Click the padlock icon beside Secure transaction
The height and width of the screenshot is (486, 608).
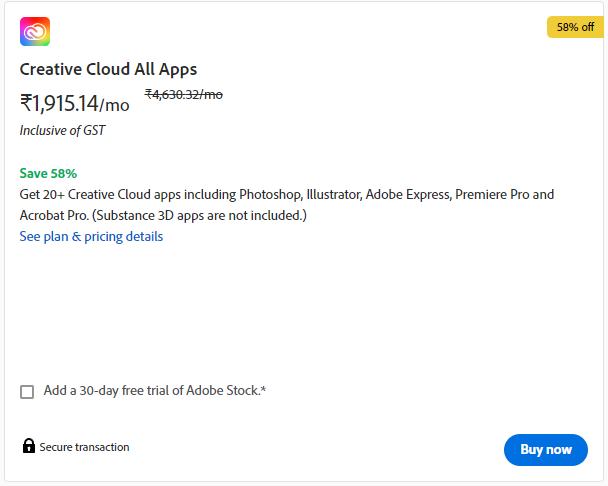tap(29, 446)
